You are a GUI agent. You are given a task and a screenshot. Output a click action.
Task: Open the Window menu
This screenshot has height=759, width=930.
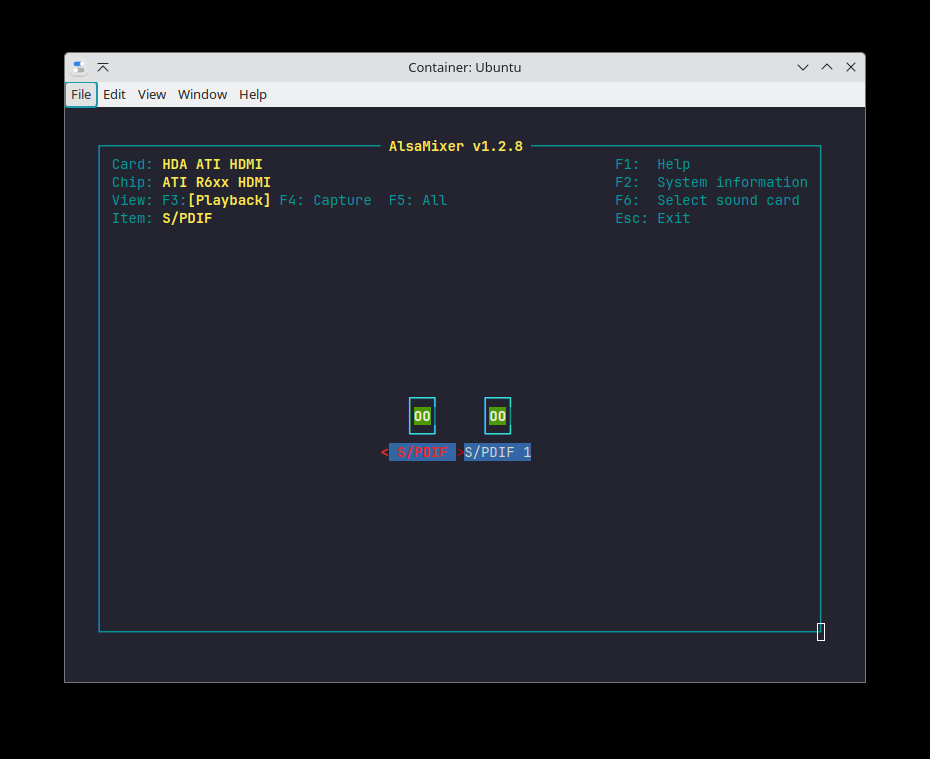pos(202,95)
